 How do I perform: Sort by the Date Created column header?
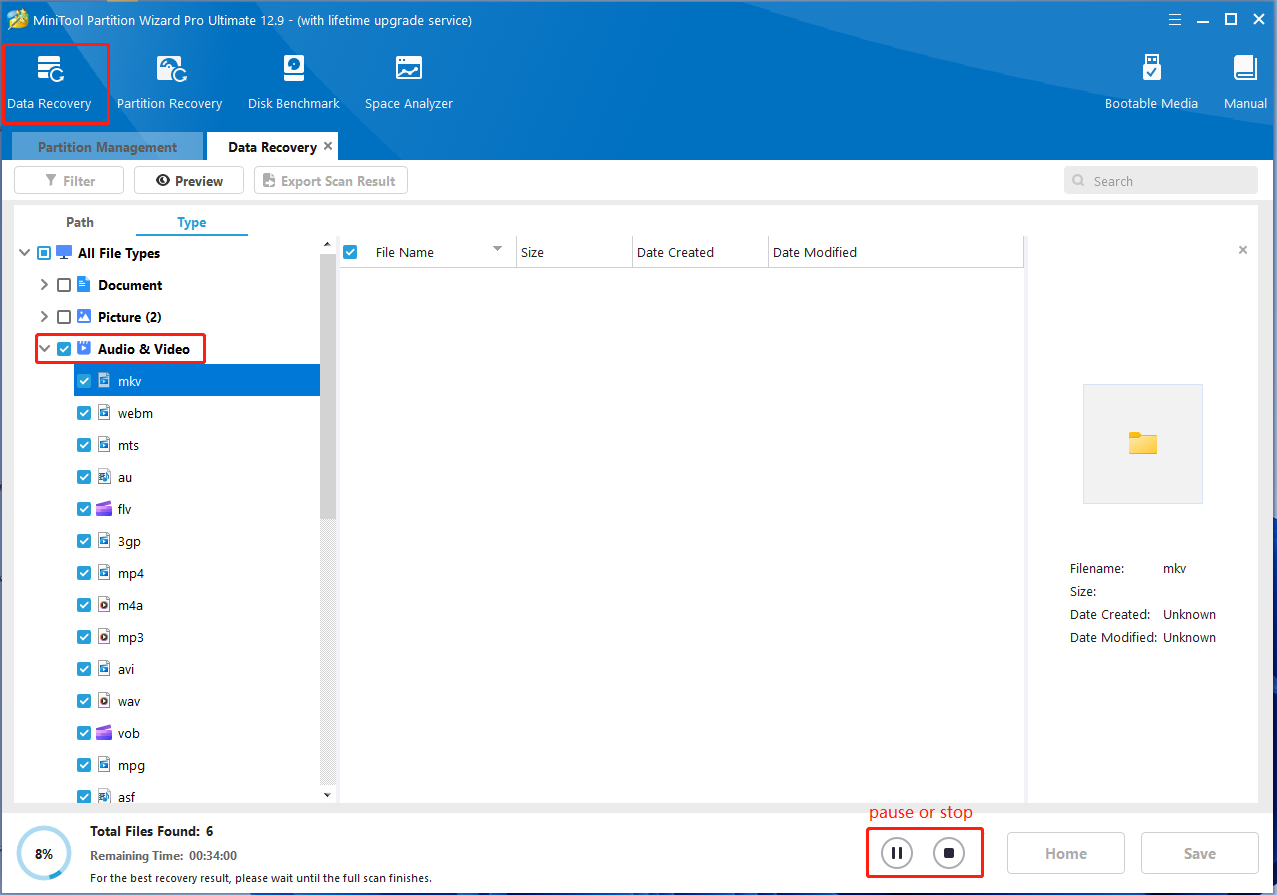click(700, 252)
